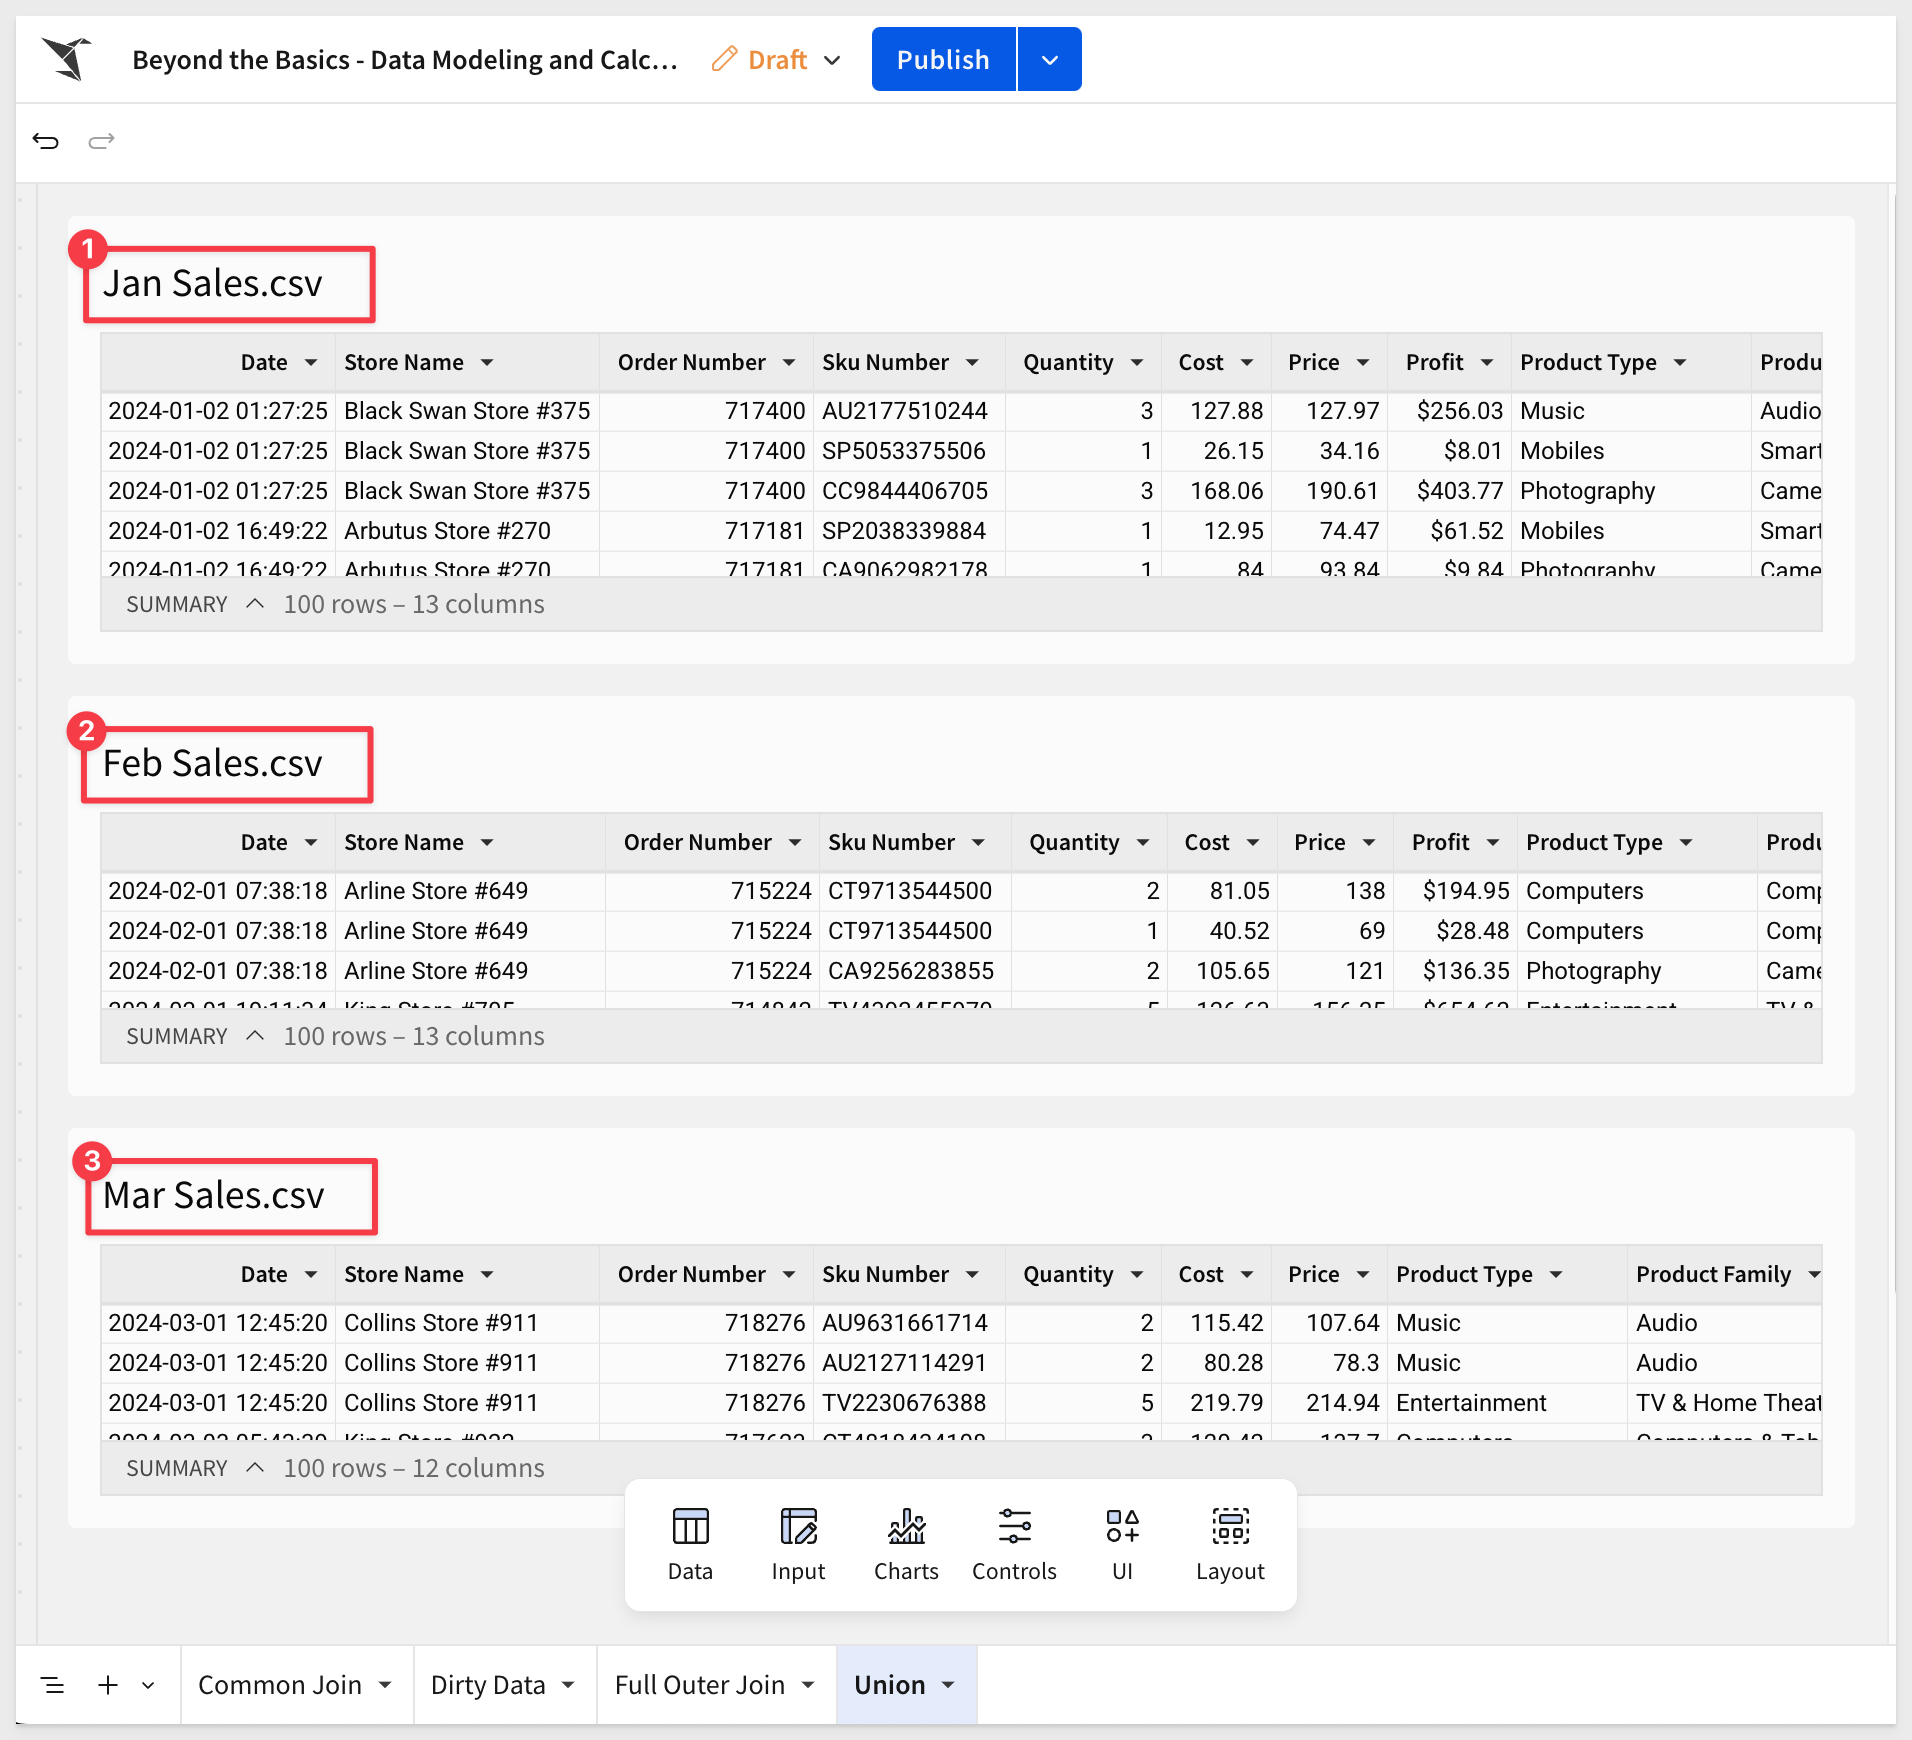Open Cost column menu in Jan Sales

click(1247, 362)
